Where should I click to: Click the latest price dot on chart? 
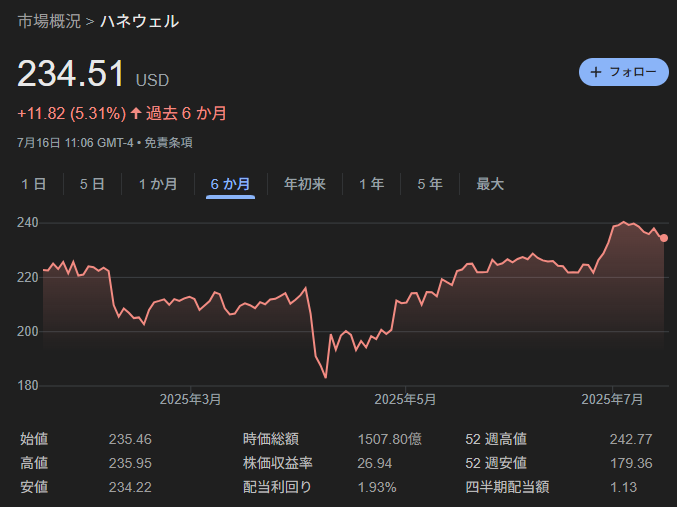tap(664, 238)
